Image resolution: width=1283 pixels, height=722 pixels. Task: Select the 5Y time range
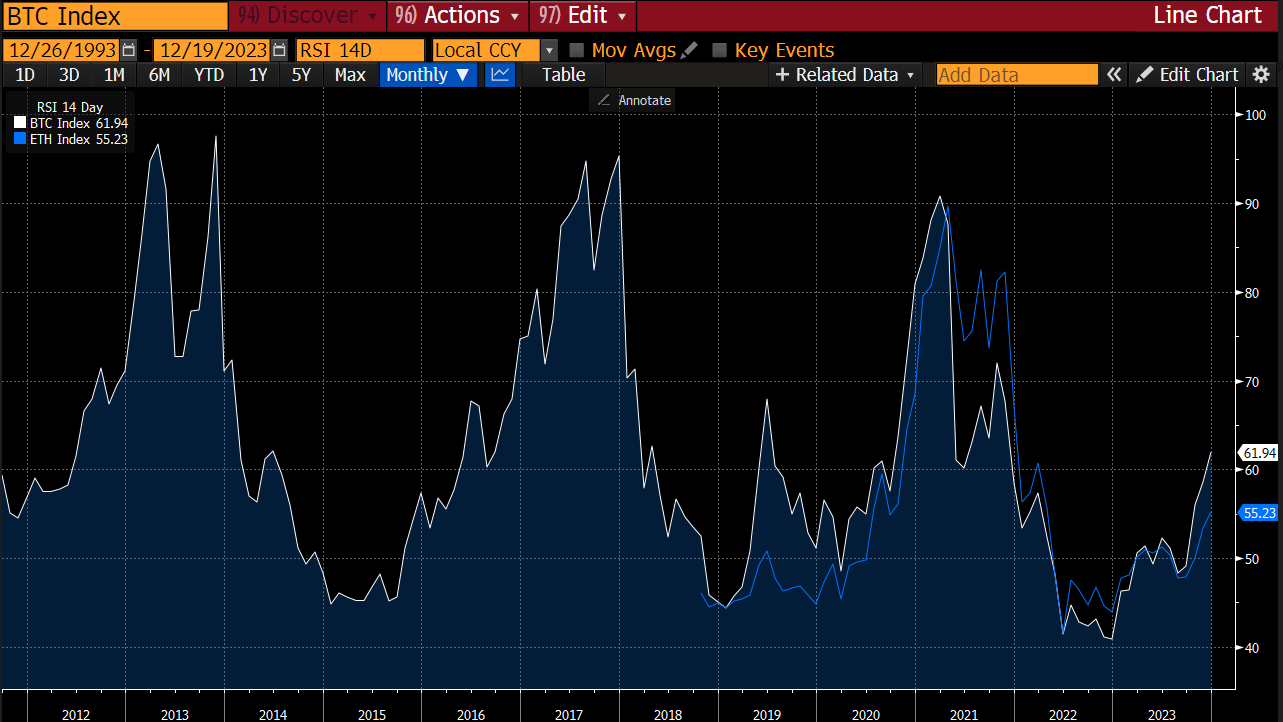pyautogui.click(x=301, y=75)
